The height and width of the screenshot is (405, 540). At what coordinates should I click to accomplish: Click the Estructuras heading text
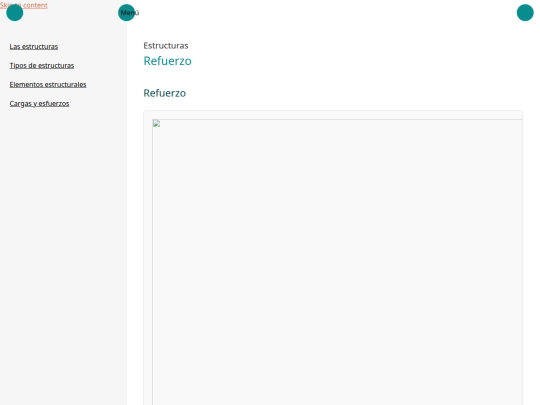[x=166, y=45]
